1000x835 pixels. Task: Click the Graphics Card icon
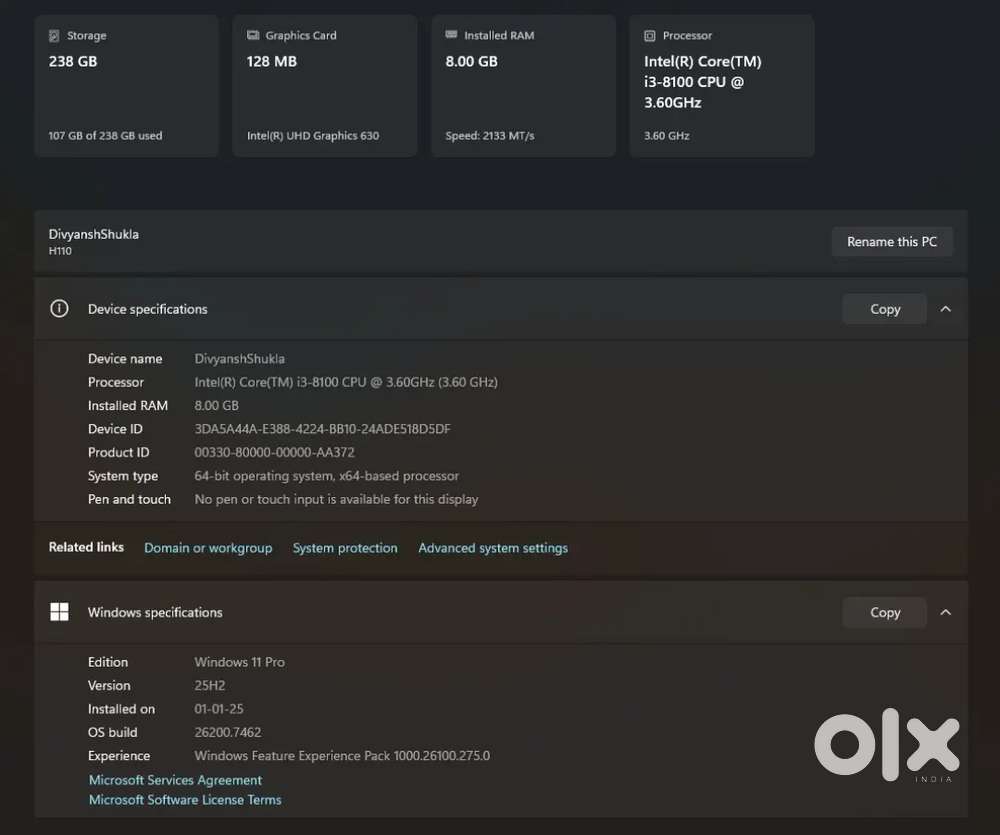[253, 36]
